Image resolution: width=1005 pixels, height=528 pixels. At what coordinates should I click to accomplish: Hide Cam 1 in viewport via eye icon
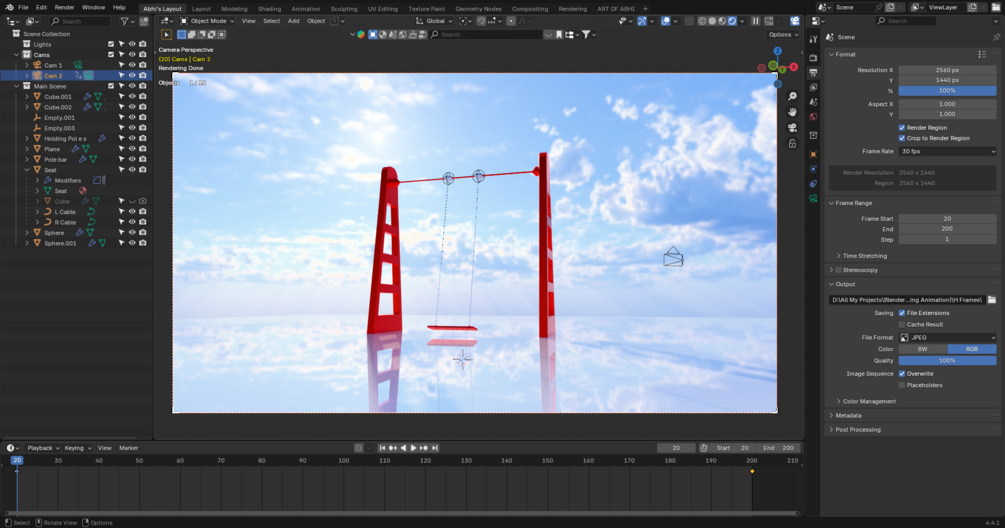click(x=132, y=65)
